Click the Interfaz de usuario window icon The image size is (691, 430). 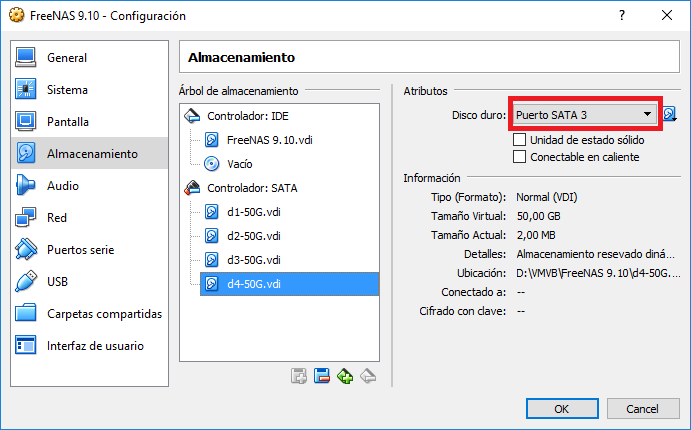[x=26, y=345]
